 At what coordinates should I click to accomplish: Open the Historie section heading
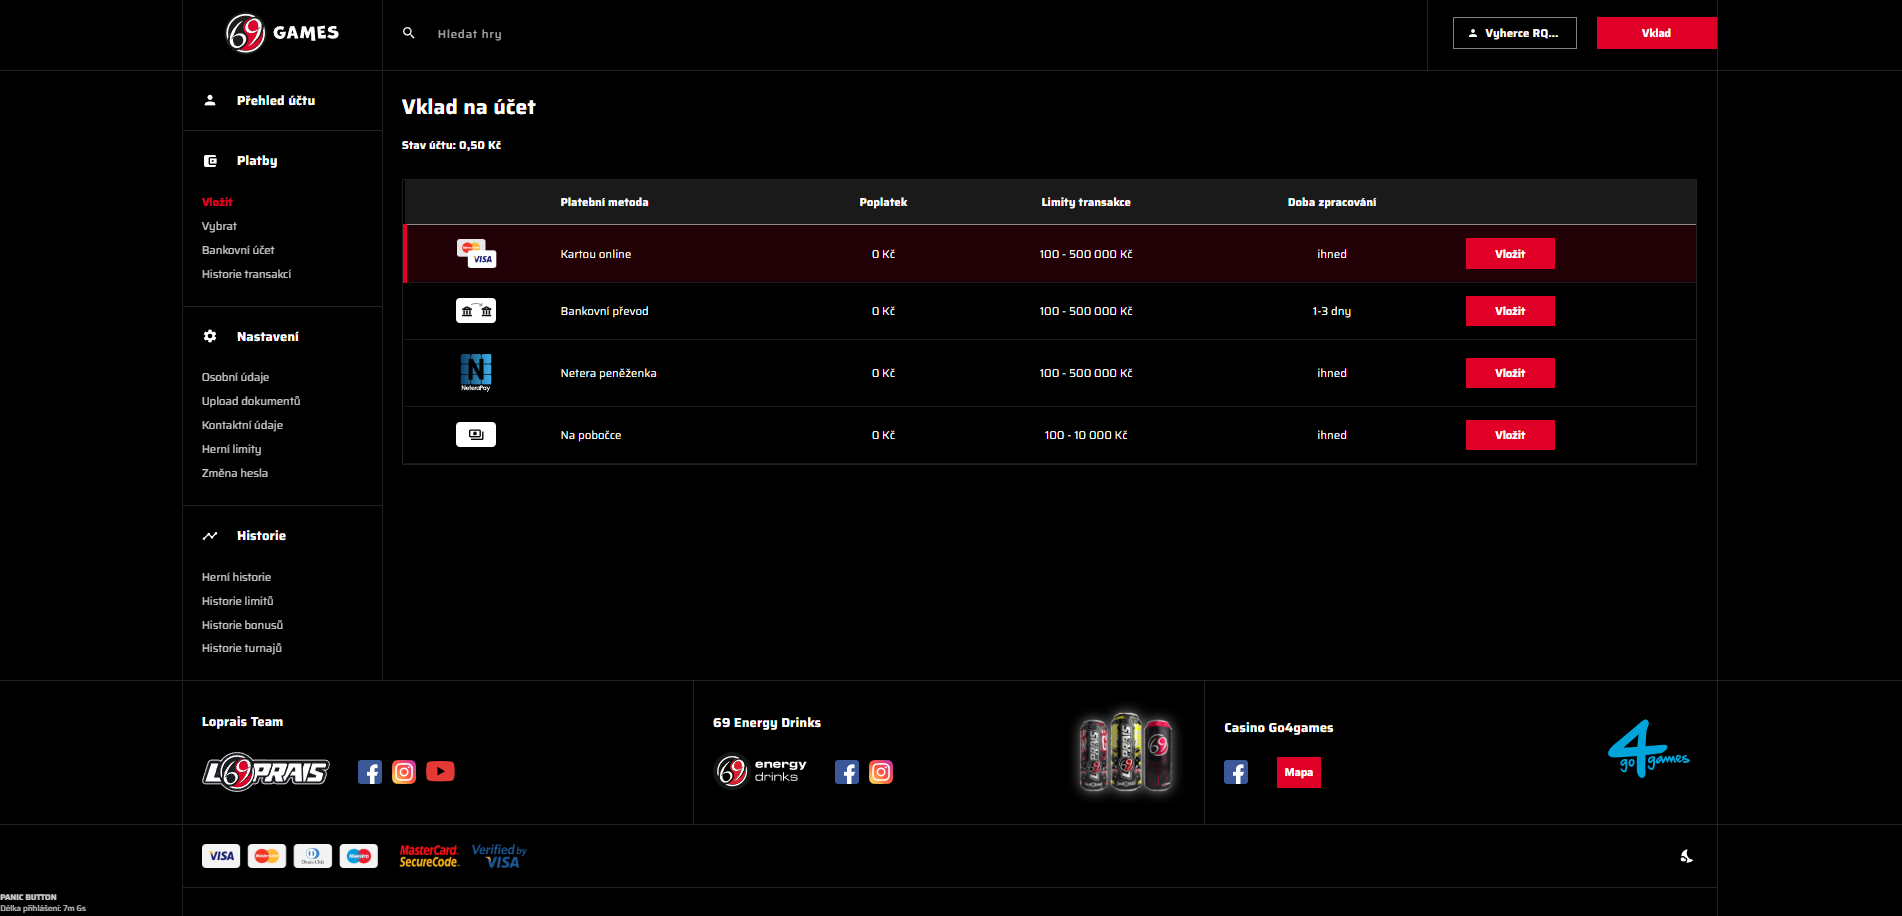coord(261,536)
